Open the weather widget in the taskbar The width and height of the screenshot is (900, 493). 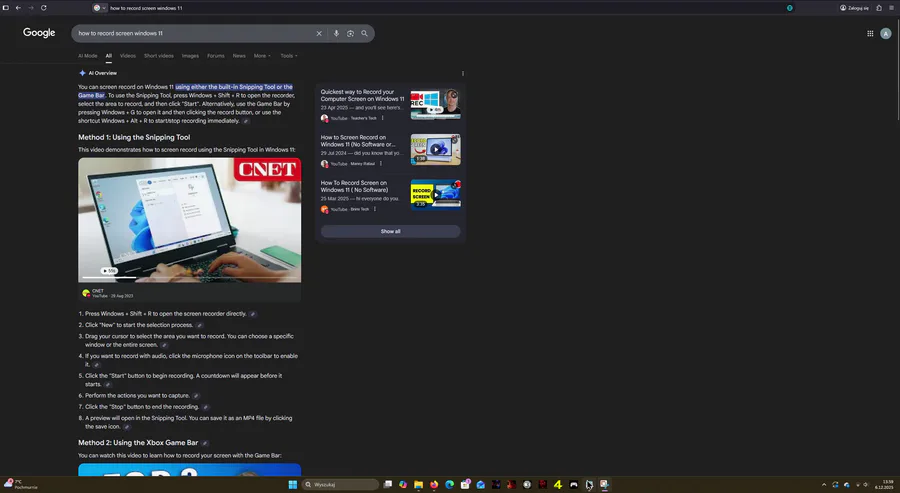(x=21, y=484)
